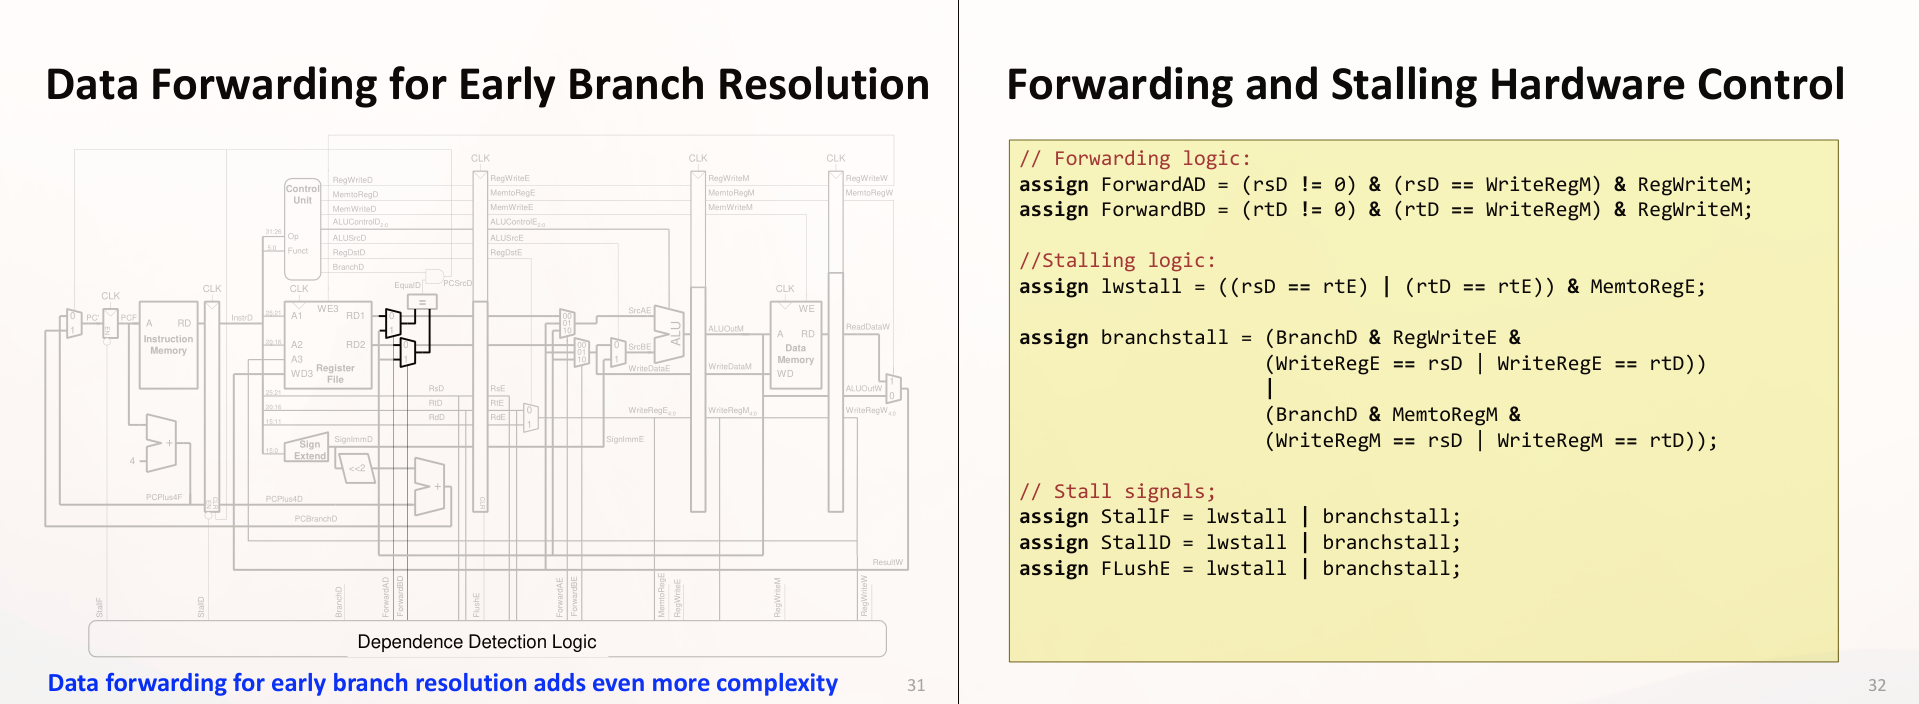Select the Sign Extend block

coord(308,450)
